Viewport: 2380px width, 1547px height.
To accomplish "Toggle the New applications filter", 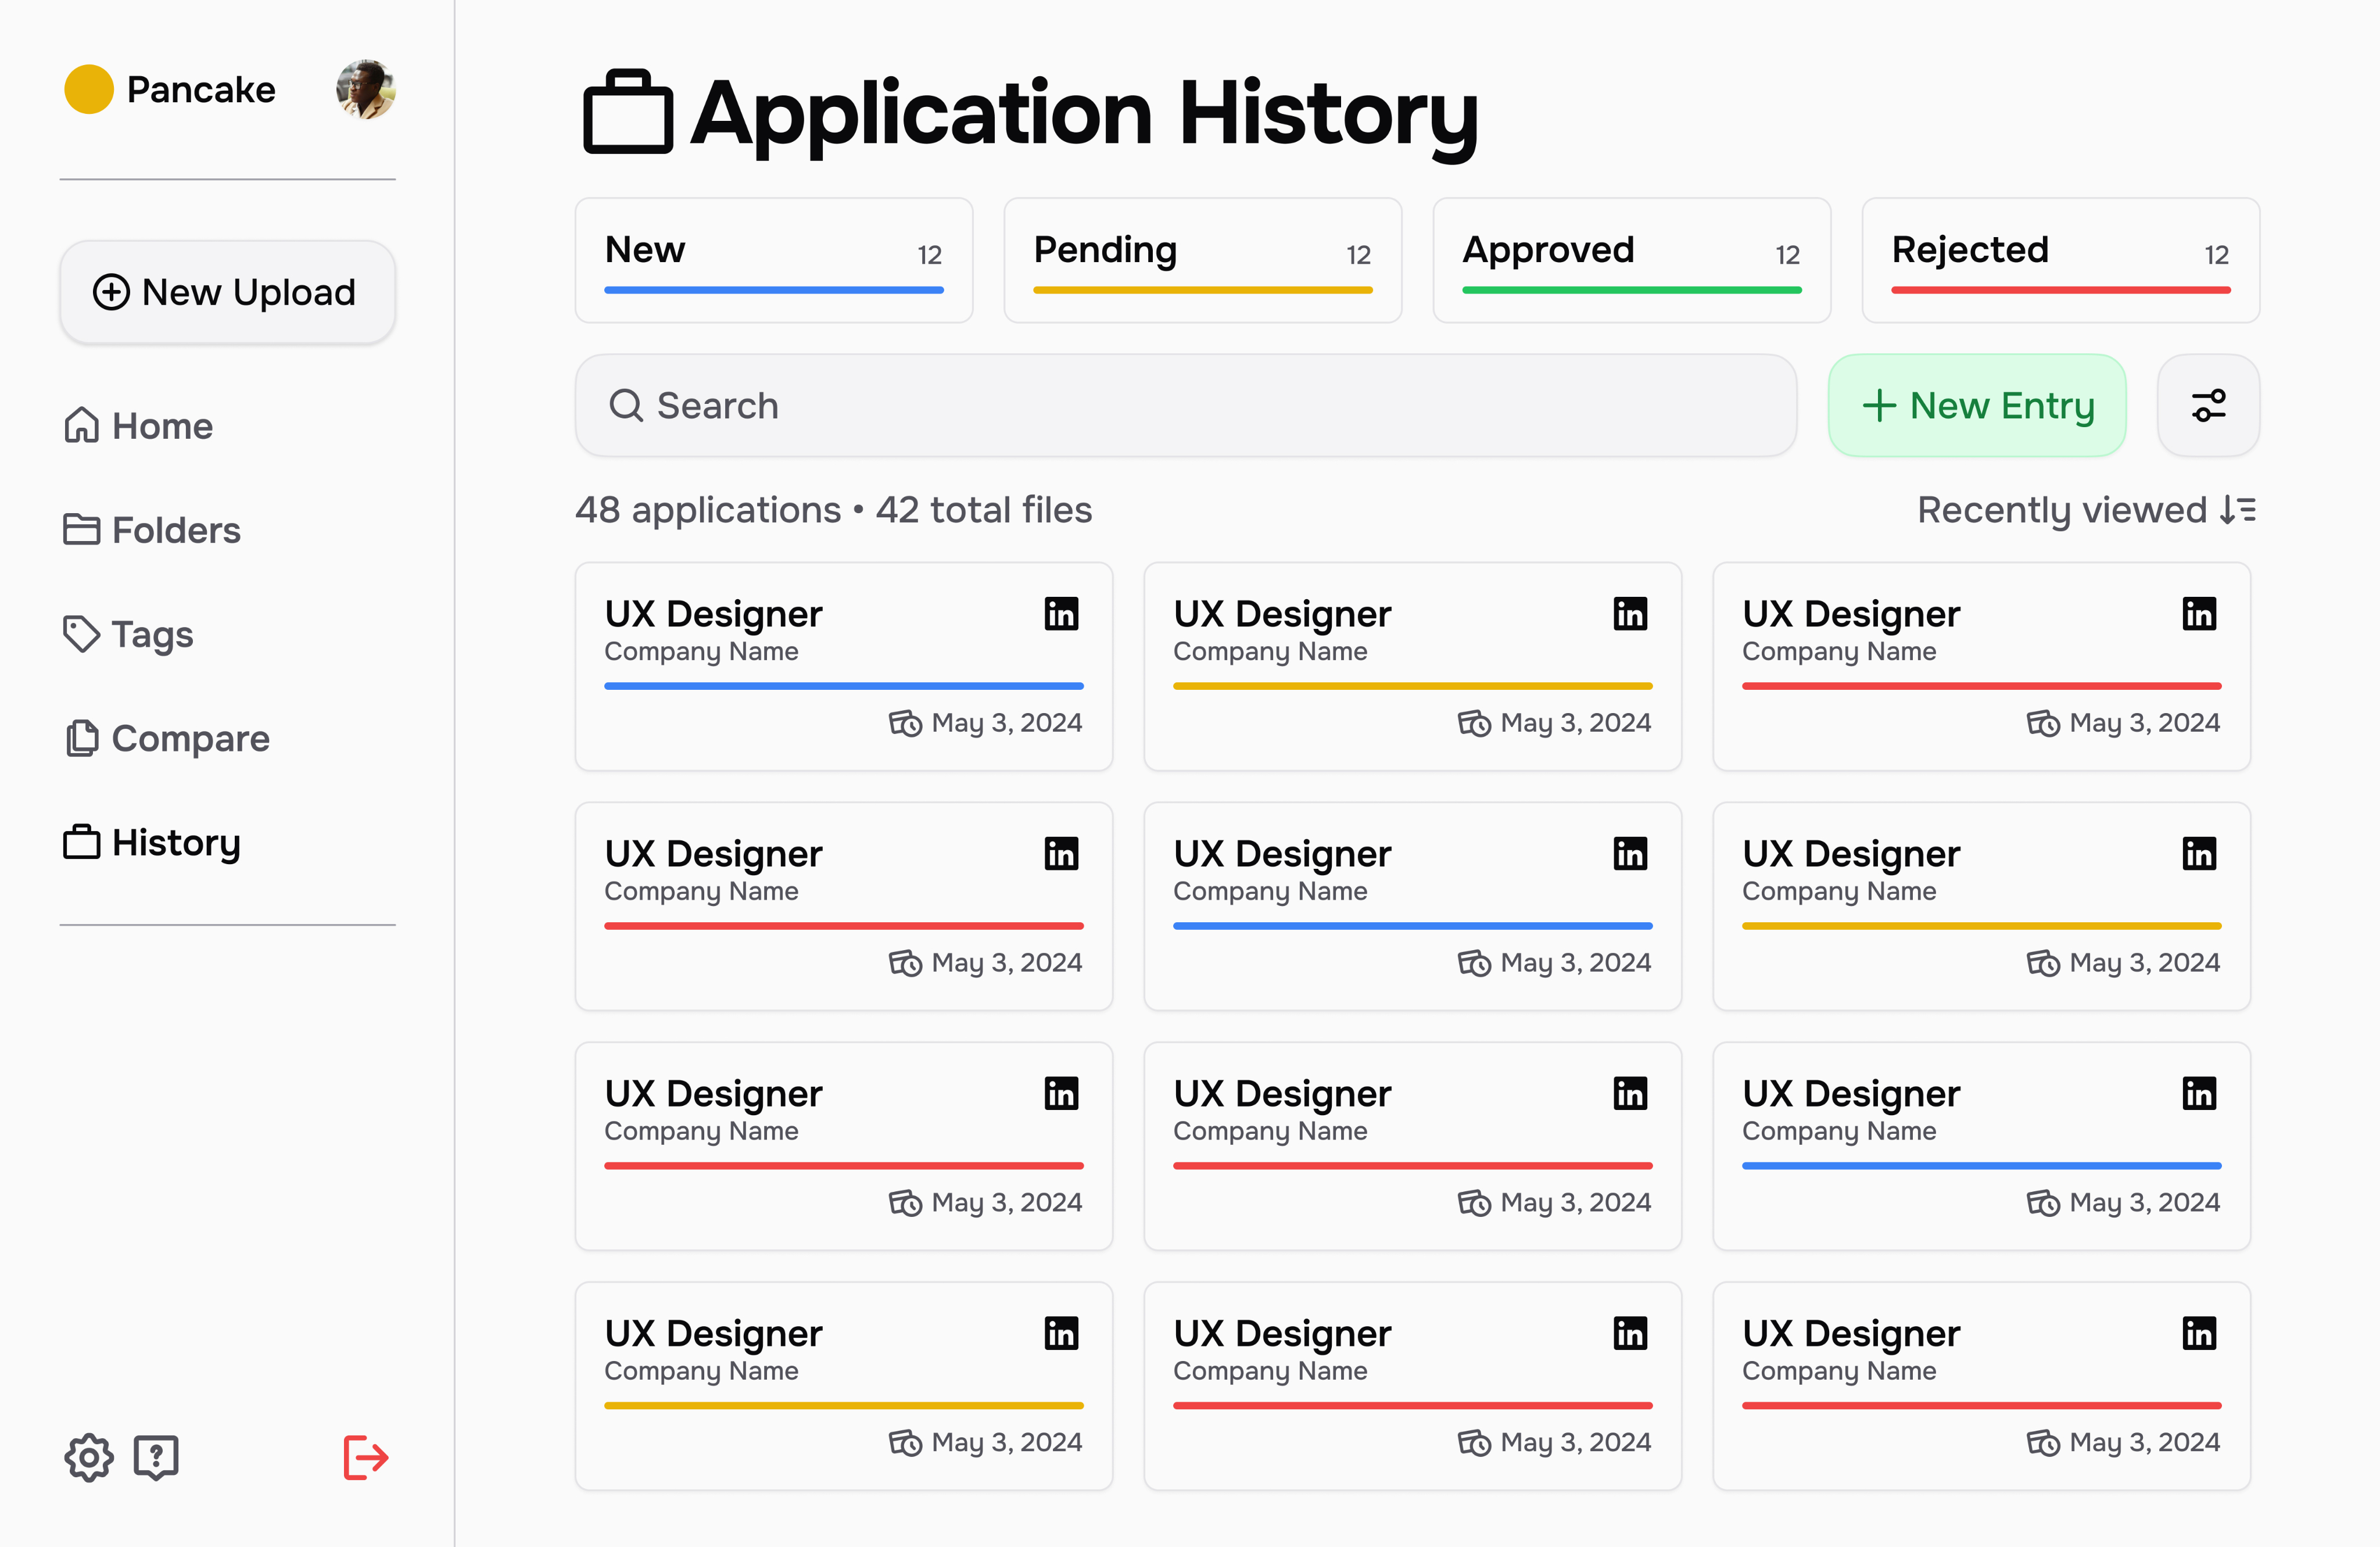I will coord(773,260).
